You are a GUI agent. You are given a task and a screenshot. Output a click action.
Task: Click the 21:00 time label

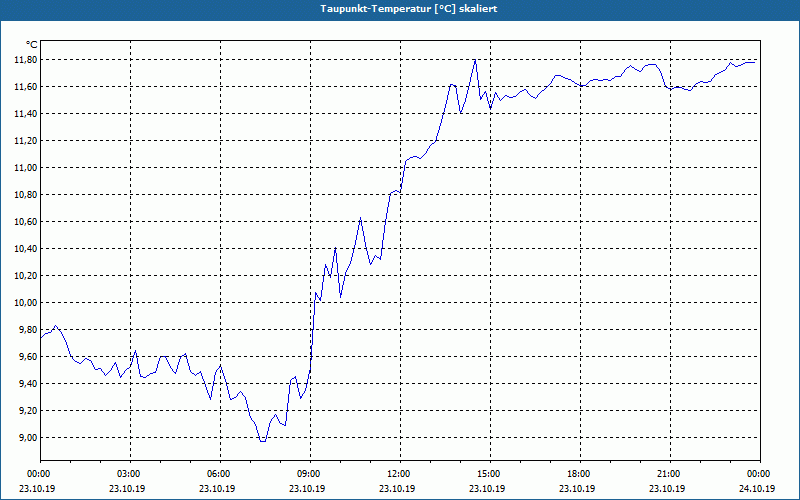coord(670,474)
